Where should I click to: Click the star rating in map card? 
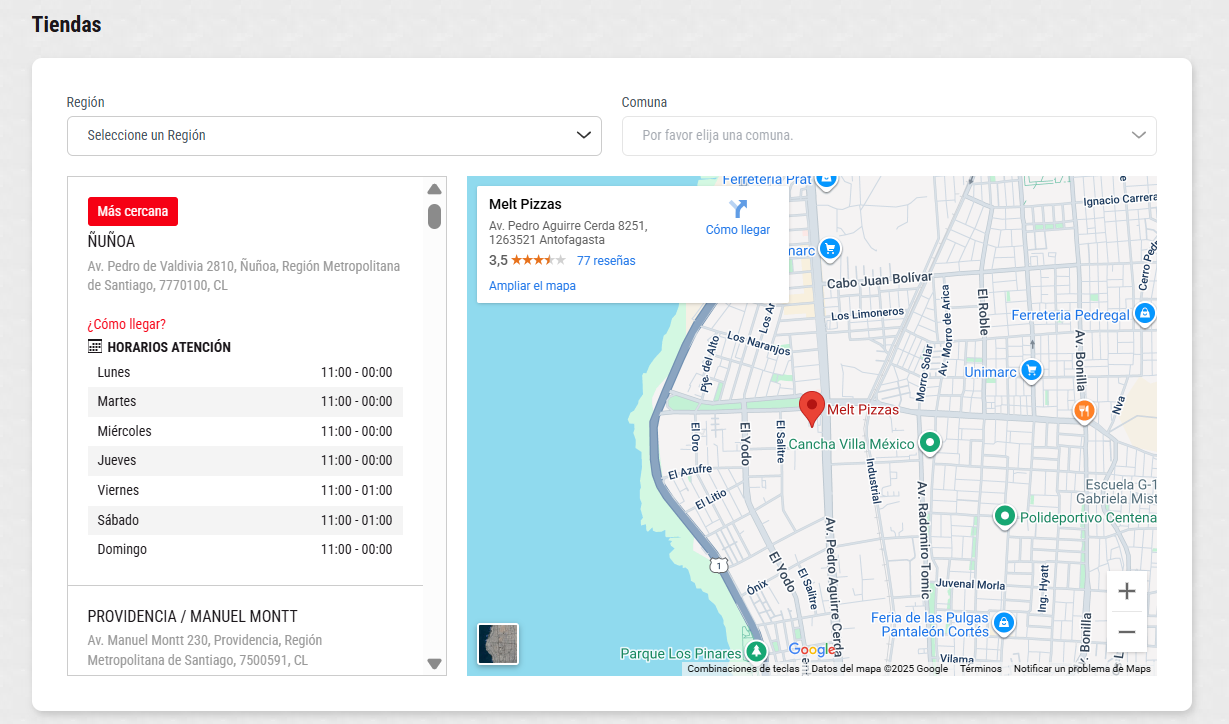[538, 260]
